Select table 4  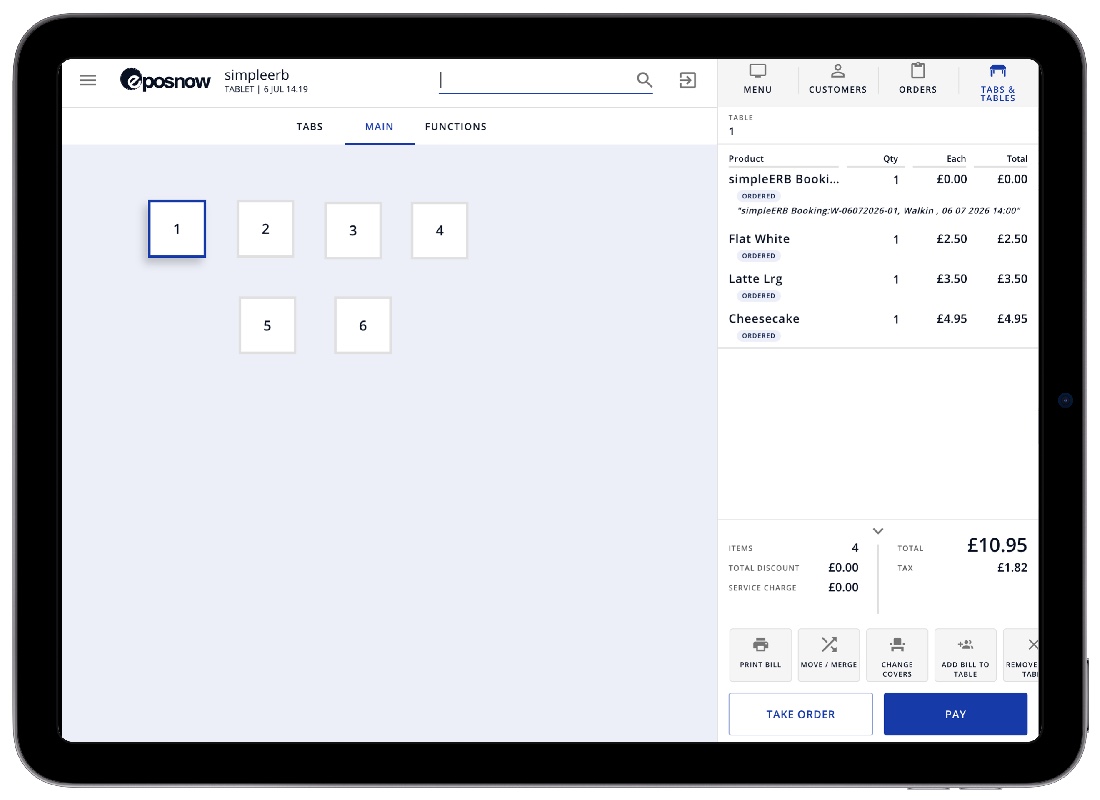(439, 230)
